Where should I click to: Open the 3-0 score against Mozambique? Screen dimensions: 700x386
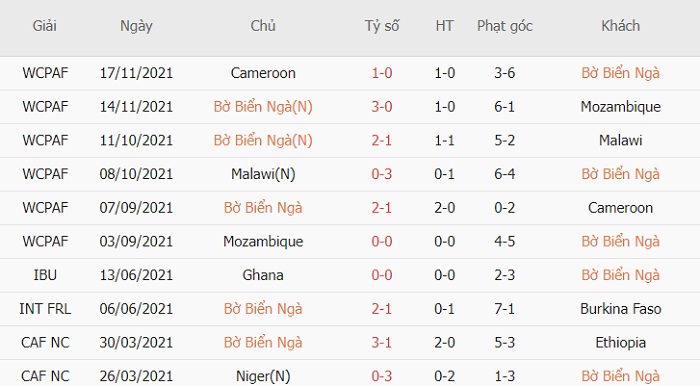pyautogui.click(x=382, y=107)
